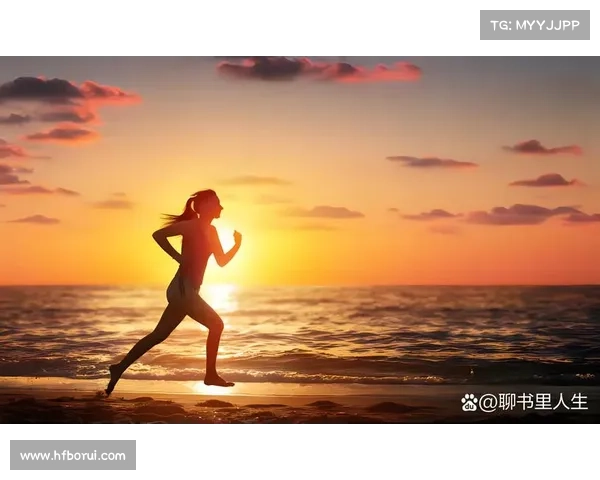Open the www.hfborui.com link
600x480 pixels.
pyautogui.click(x=72, y=456)
